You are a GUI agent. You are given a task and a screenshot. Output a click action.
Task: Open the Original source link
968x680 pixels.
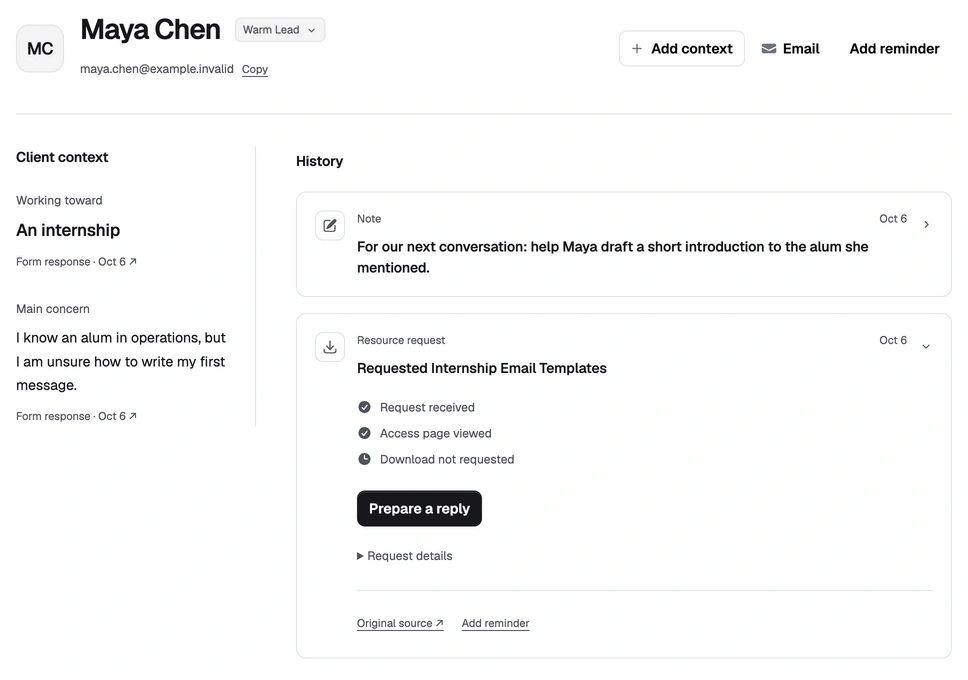click(400, 623)
